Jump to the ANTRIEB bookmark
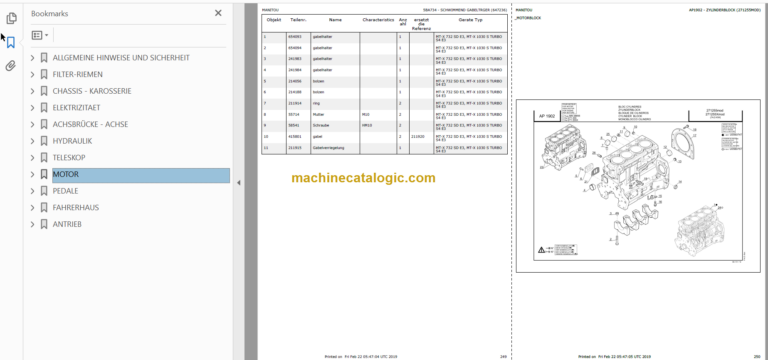Viewport: 768px width, 360px height. 67,224
